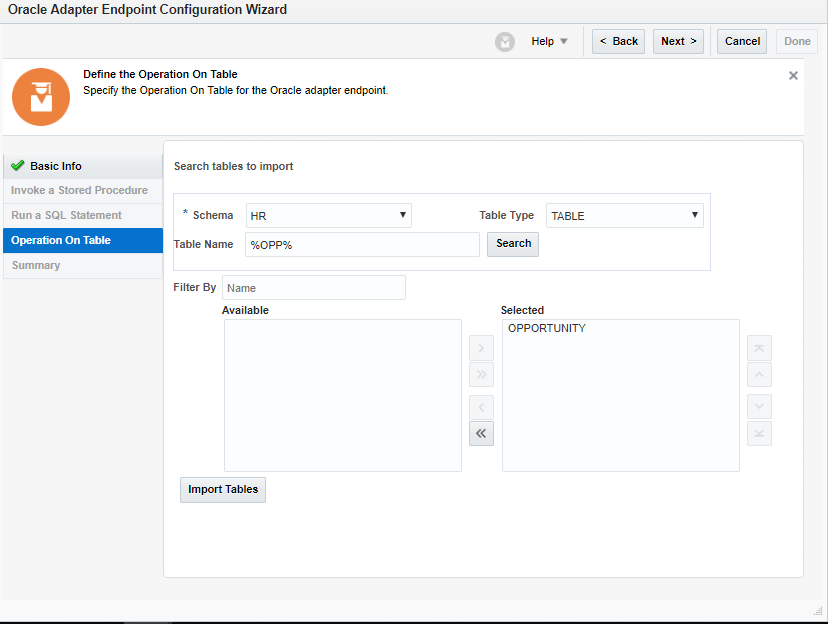Click the Table Name input field
This screenshot has height=624, width=828.
click(x=362, y=244)
